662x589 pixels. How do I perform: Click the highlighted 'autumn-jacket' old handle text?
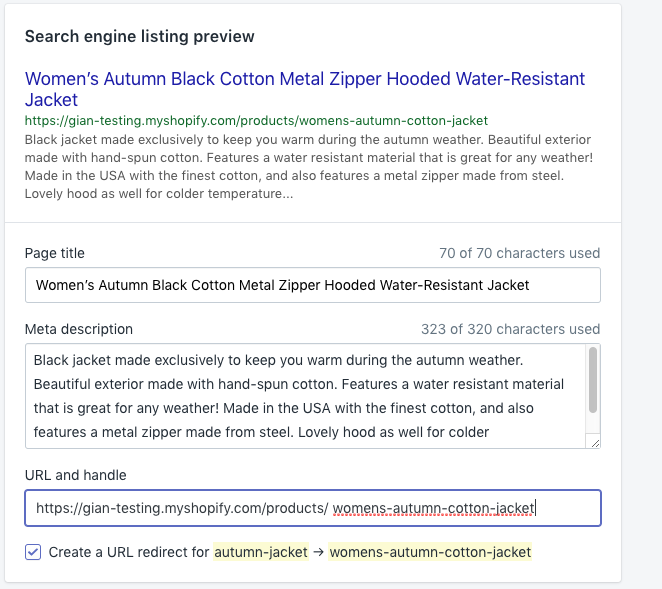(261, 552)
